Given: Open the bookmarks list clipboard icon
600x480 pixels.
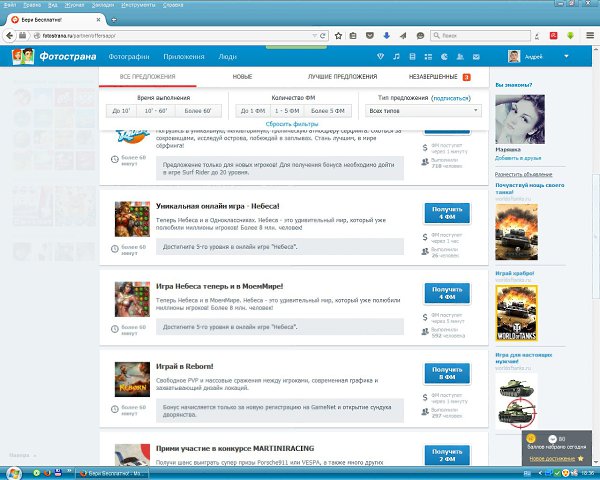Looking at the screenshot, I should pos(353,36).
